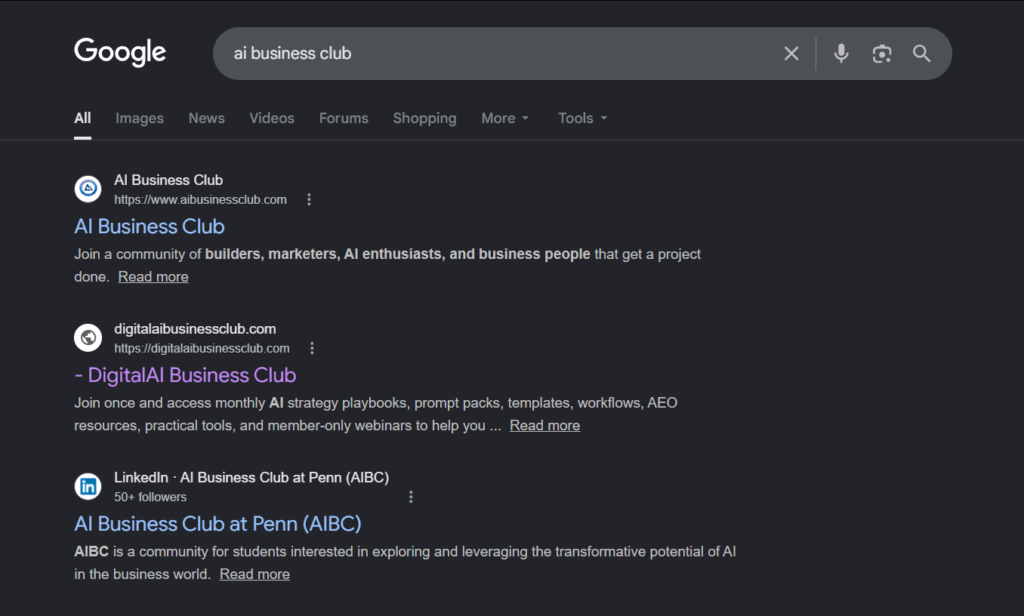
Task: Click Read more under AIBC Penn snippet
Action: pyautogui.click(x=255, y=574)
